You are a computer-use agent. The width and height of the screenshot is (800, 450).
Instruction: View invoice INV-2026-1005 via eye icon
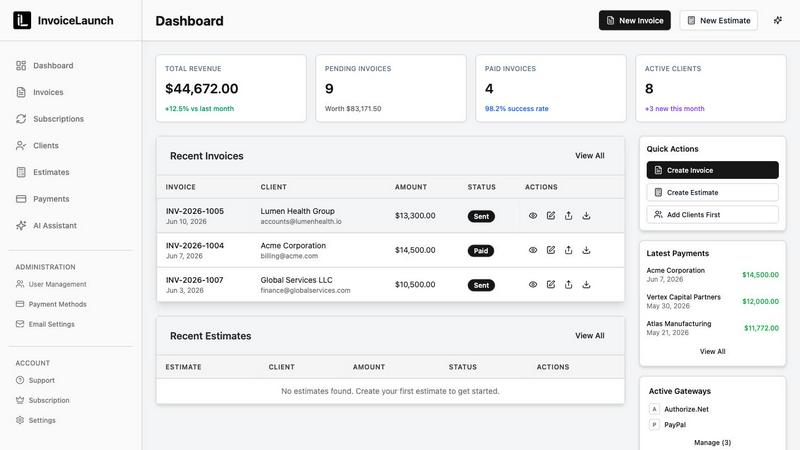point(533,216)
